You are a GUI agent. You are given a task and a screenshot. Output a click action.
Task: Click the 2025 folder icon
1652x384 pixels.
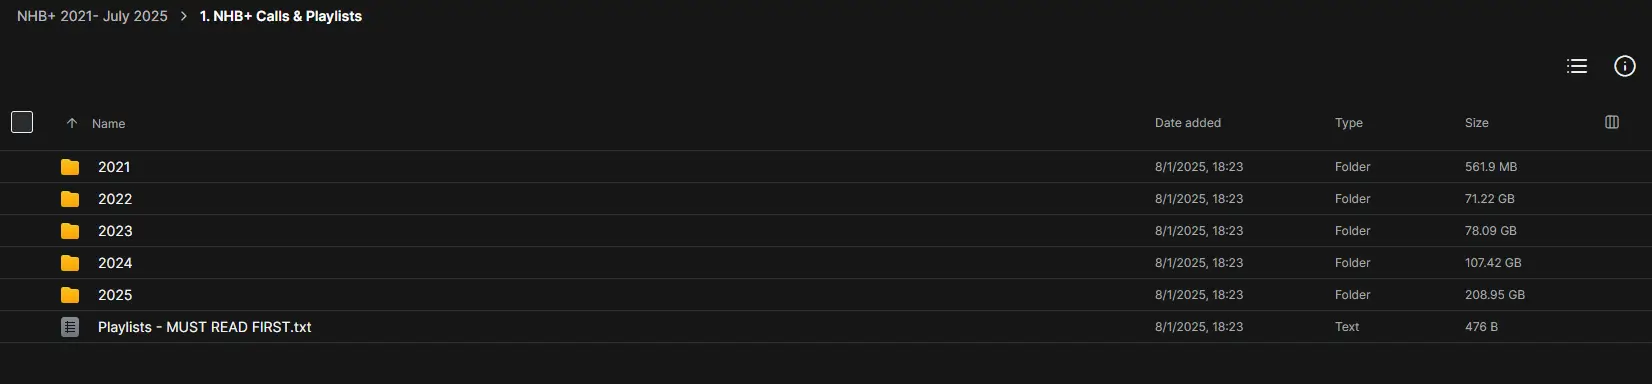tap(70, 295)
